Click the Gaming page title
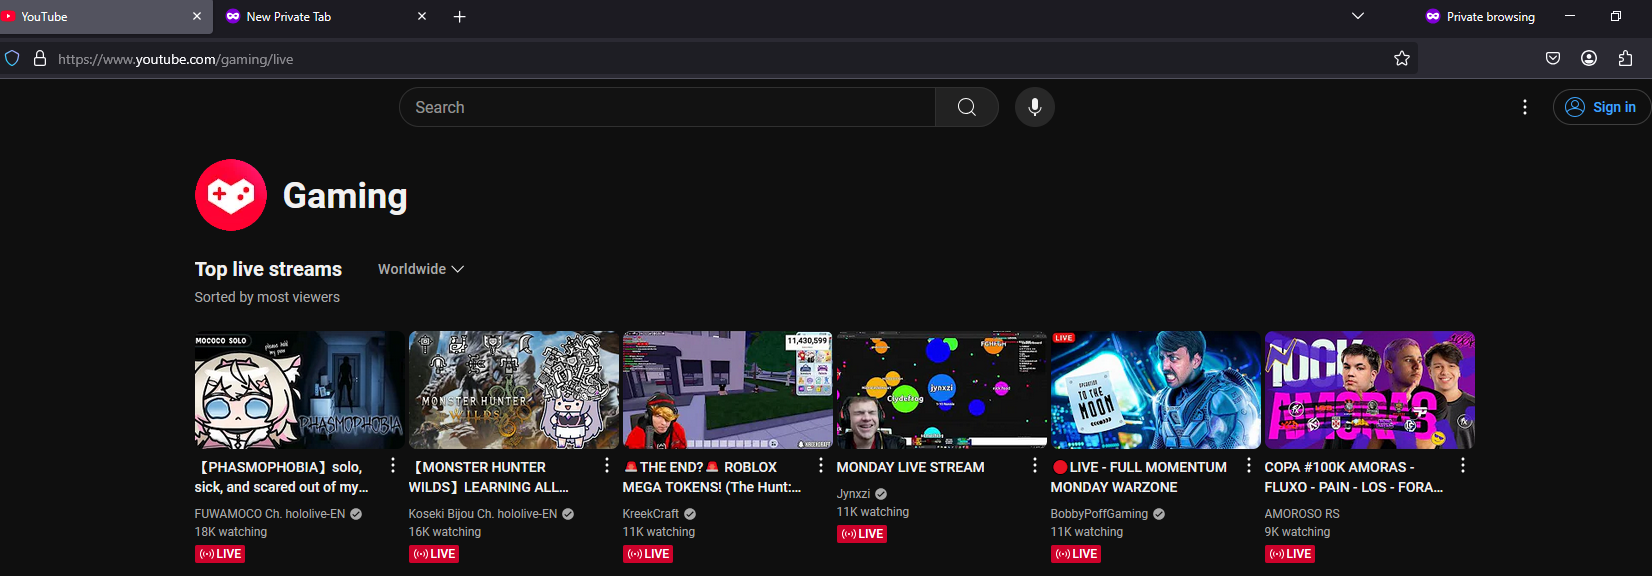 click(345, 196)
